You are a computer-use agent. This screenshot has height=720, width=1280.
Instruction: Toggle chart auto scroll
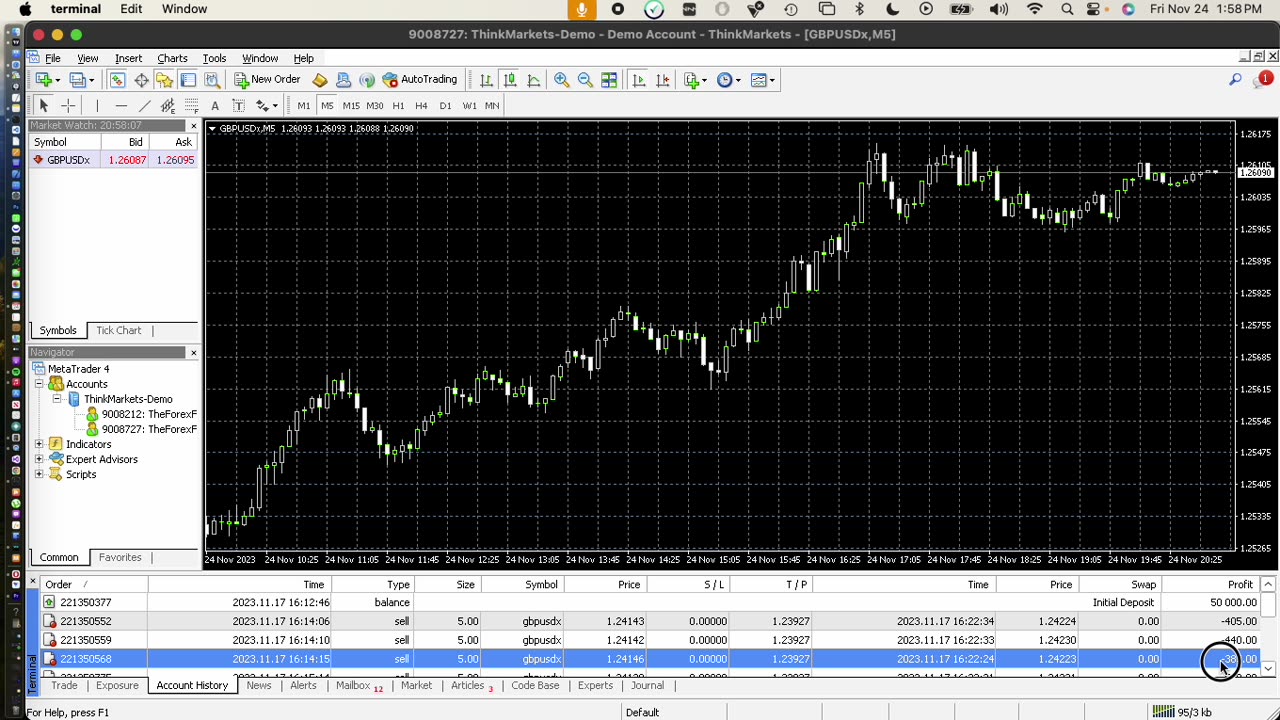tap(638, 80)
